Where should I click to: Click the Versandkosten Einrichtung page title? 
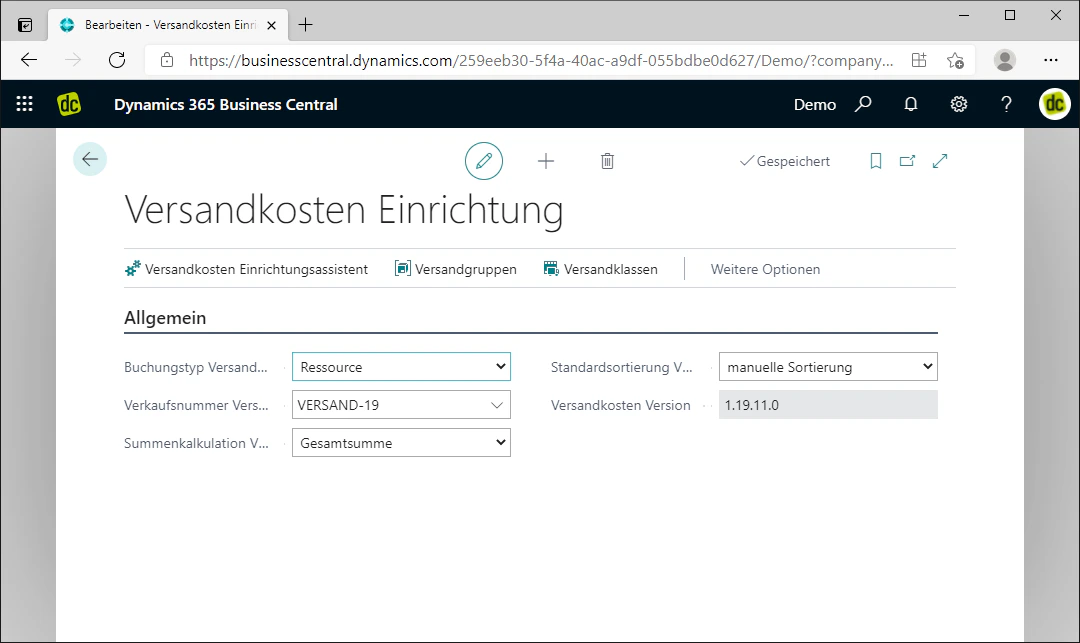click(x=344, y=209)
